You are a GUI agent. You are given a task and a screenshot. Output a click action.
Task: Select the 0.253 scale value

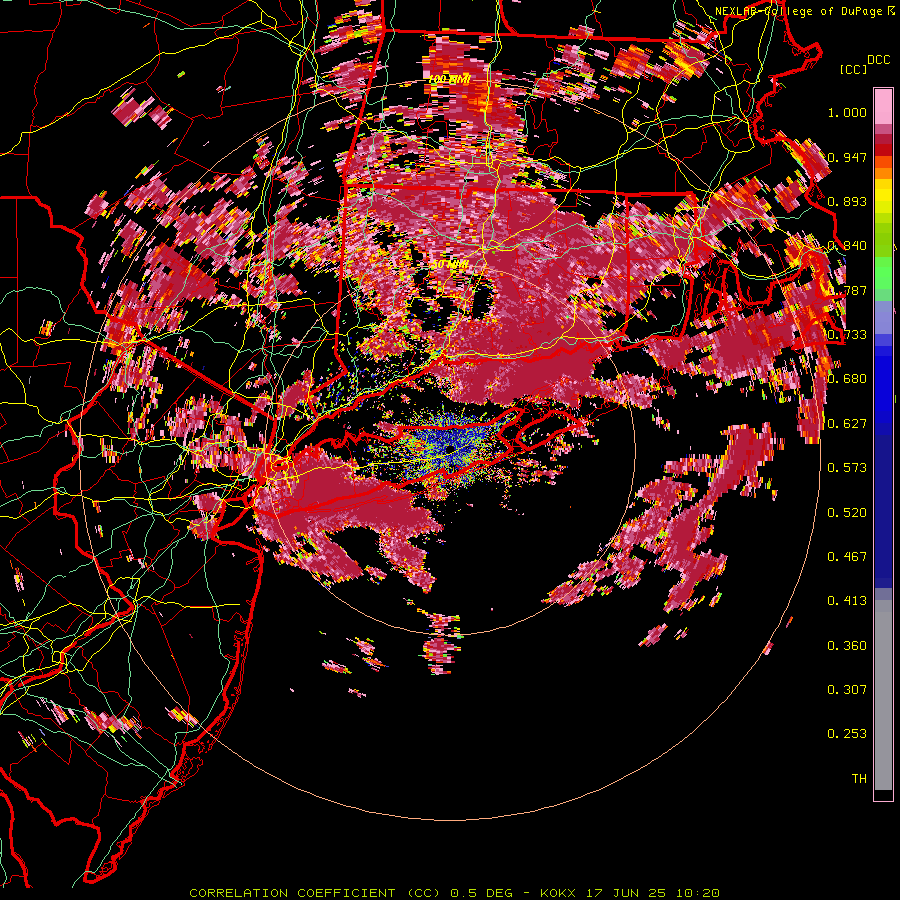pyautogui.click(x=847, y=734)
